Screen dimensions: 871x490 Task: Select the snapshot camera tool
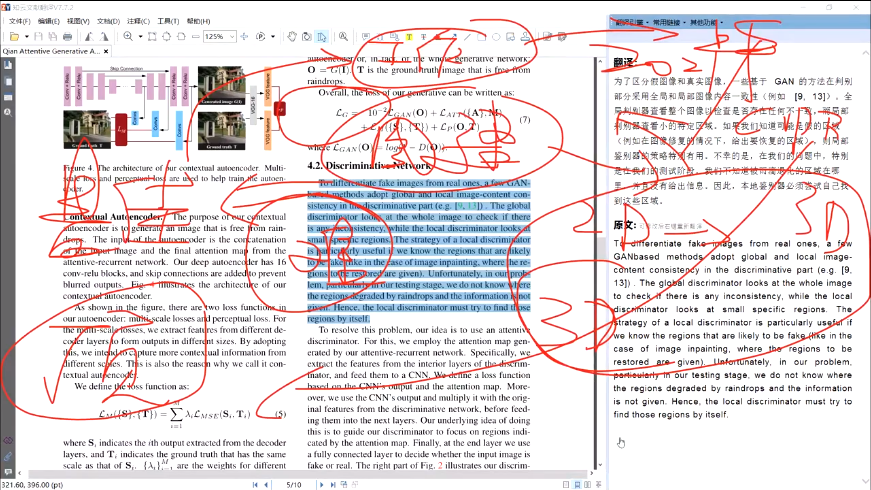click(307, 37)
